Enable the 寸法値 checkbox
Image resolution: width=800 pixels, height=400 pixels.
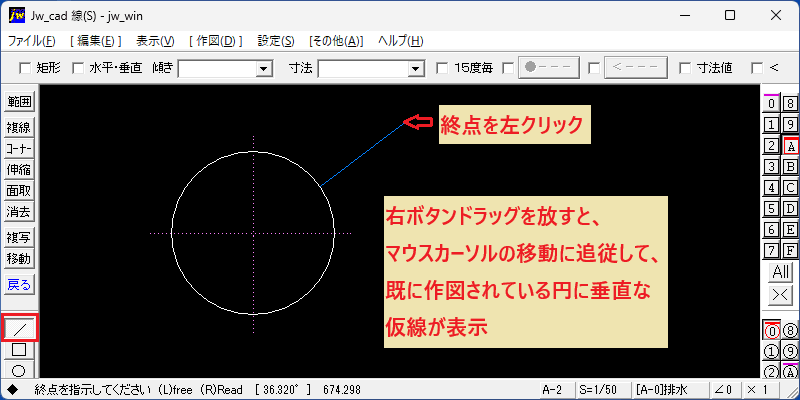685,68
